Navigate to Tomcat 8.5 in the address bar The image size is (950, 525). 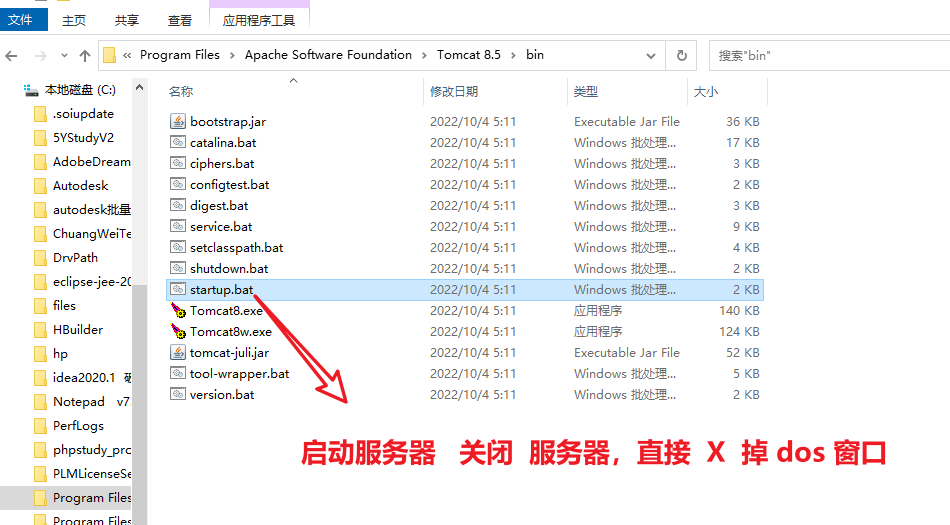pyautogui.click(x=469, y=54)
